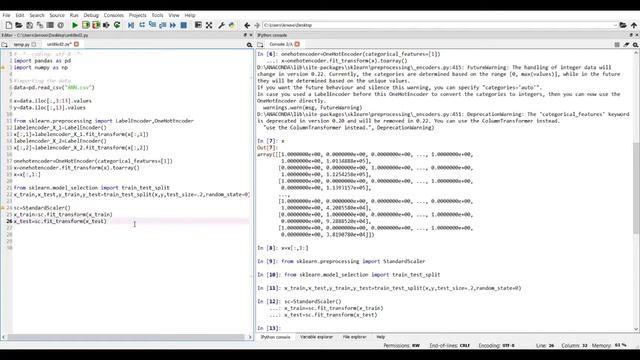Viewport: 640px width, 360px height.
Task: Select the Console 3/A tab
Action: 281,44
